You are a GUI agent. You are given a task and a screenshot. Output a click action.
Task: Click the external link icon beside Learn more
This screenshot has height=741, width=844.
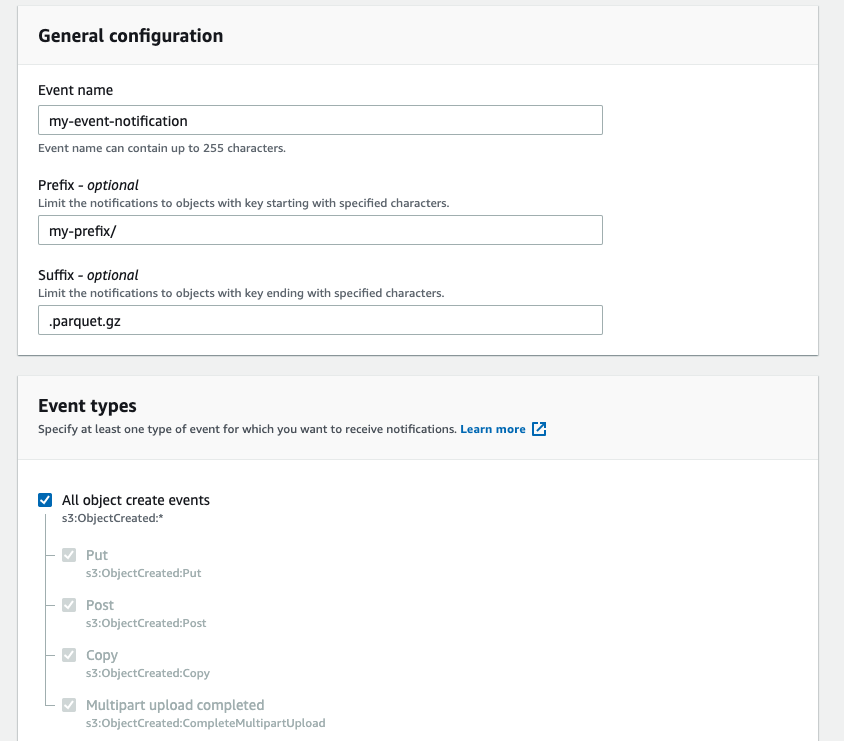(539, 429)
